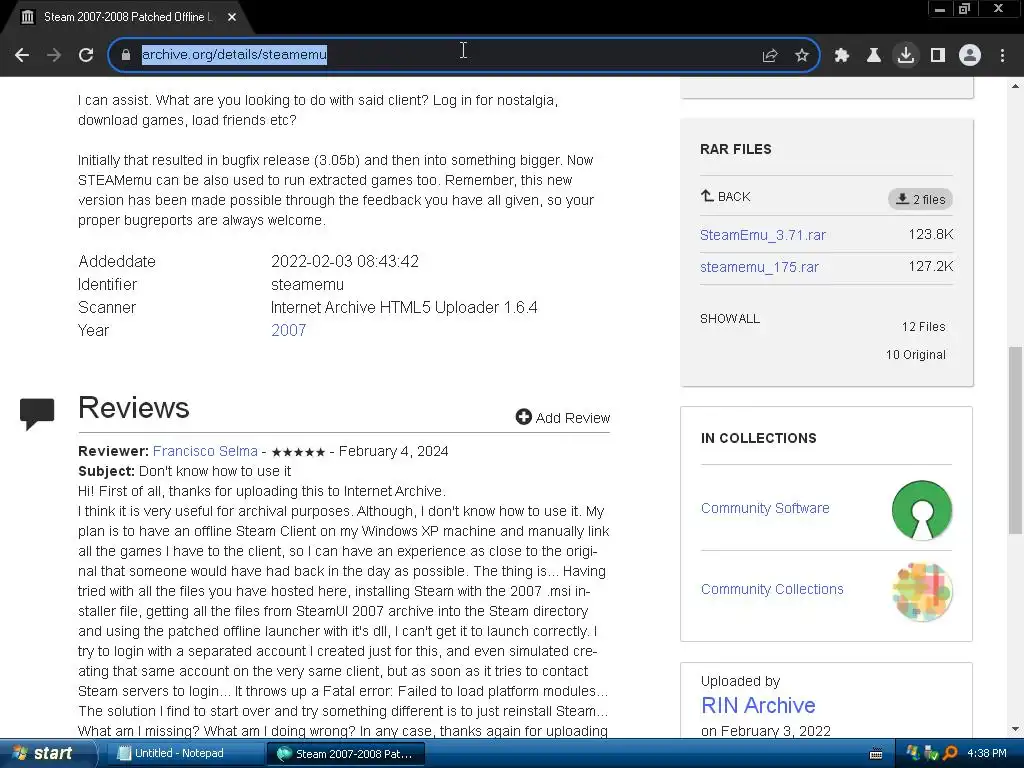Open browser three-dot menu
Screen dimensions: 1024x768
pyautogui.click(x=1002, y=56)
